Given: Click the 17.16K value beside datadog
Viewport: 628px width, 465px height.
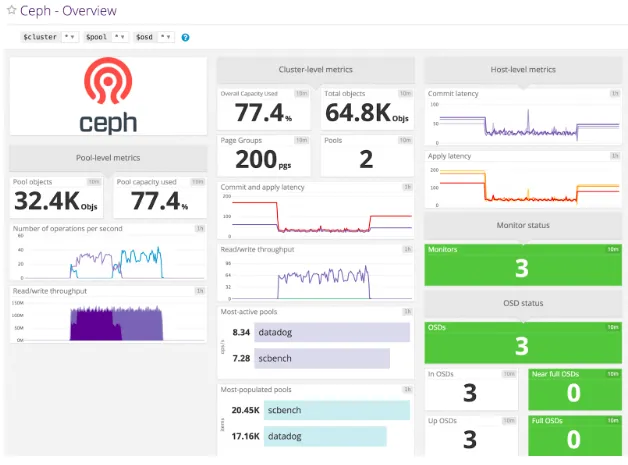Looking at the screenshot, I should pyautogui.click(x=246, y=436).
